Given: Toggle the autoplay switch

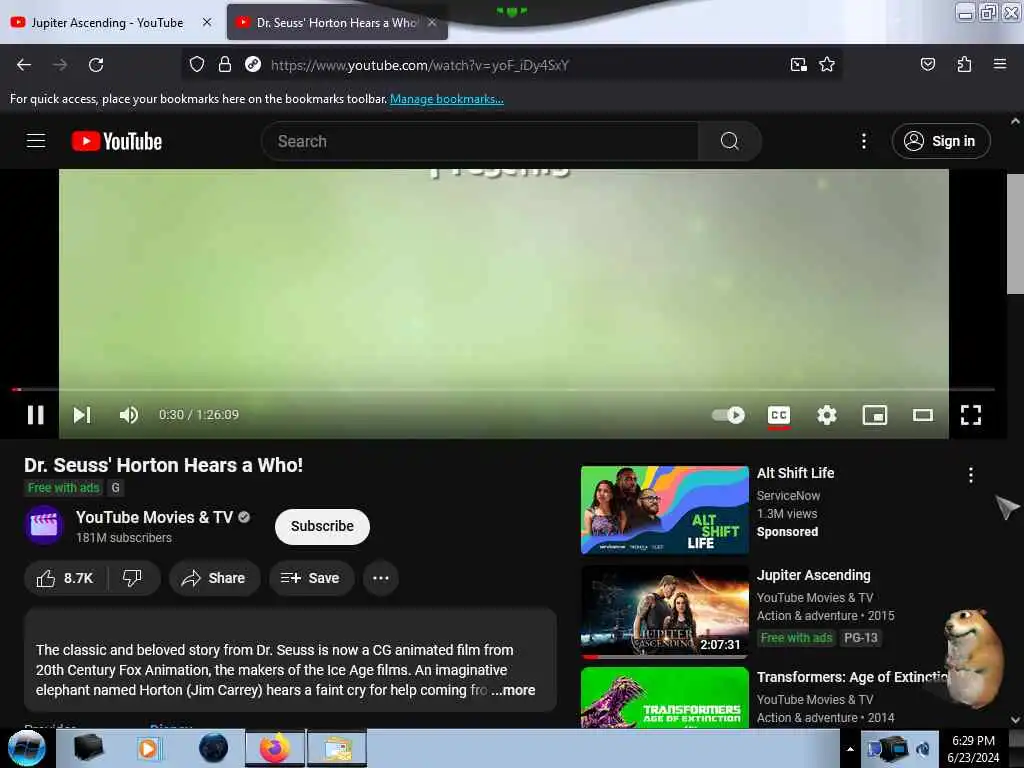Looking at the screenshot, I should tap(728, 415).
